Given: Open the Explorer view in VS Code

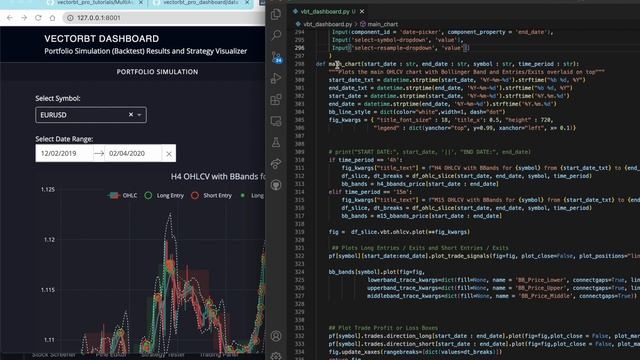Looking at the screenshot, I should coord(276,14).
